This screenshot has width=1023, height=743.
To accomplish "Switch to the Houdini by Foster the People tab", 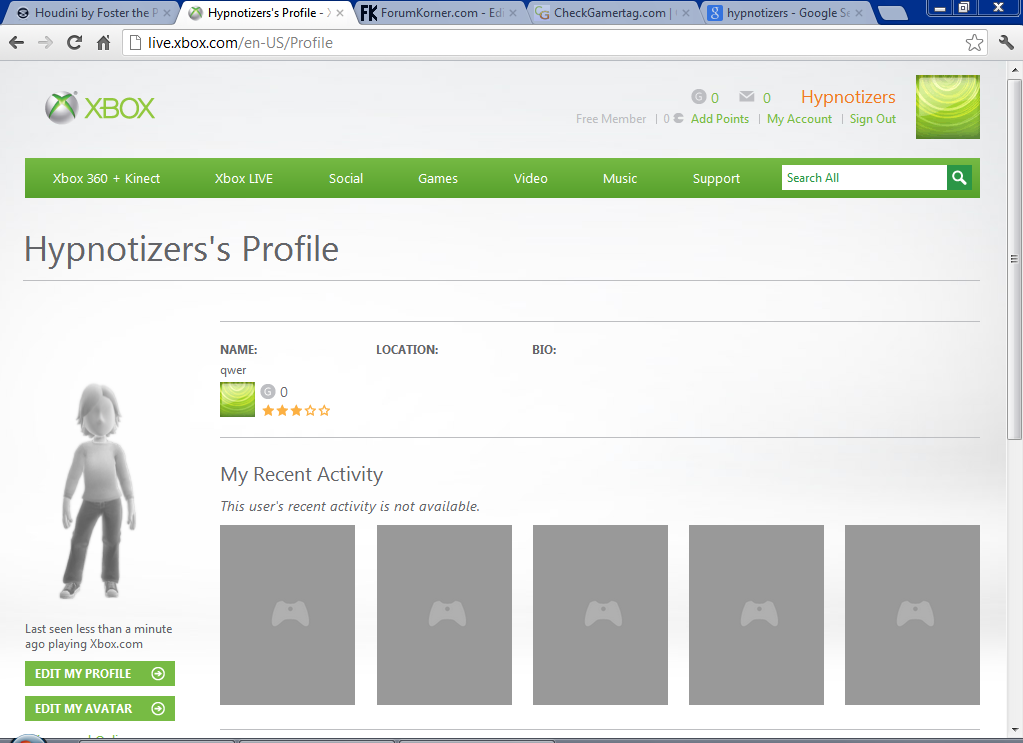I will point(89,13).
